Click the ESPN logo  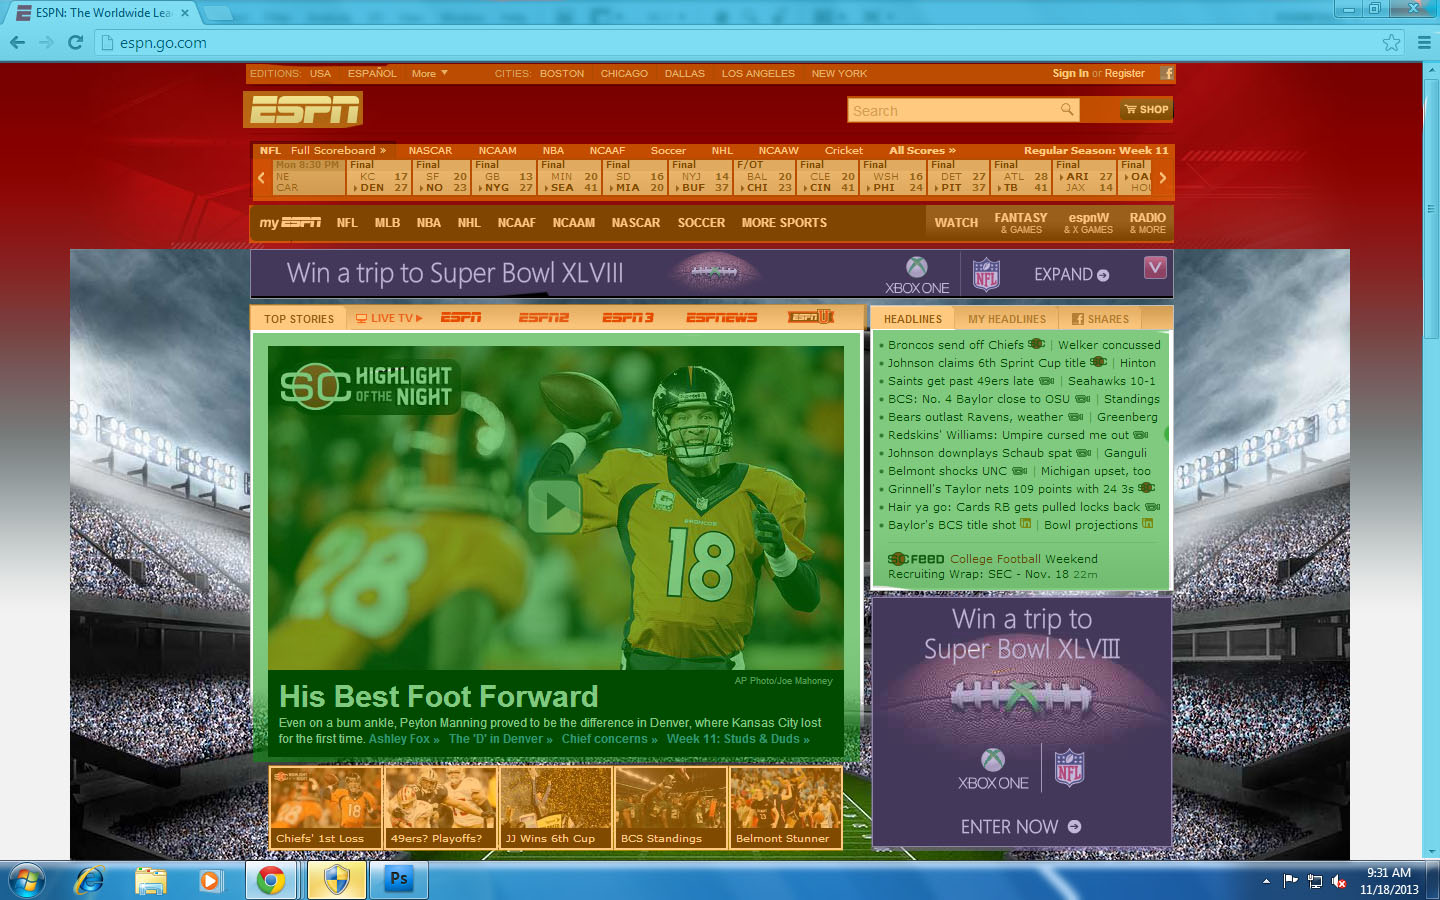(304, 110)
